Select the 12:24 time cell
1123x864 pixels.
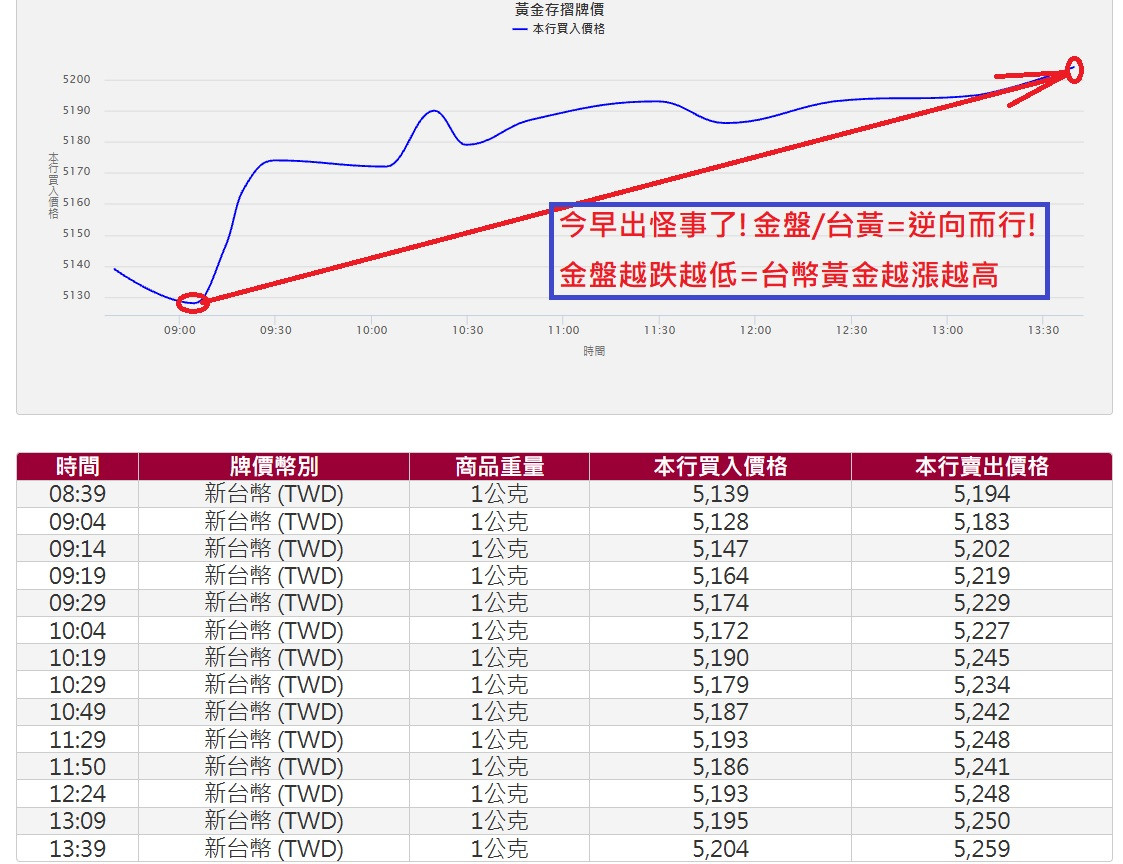click(x=77, y=794)
